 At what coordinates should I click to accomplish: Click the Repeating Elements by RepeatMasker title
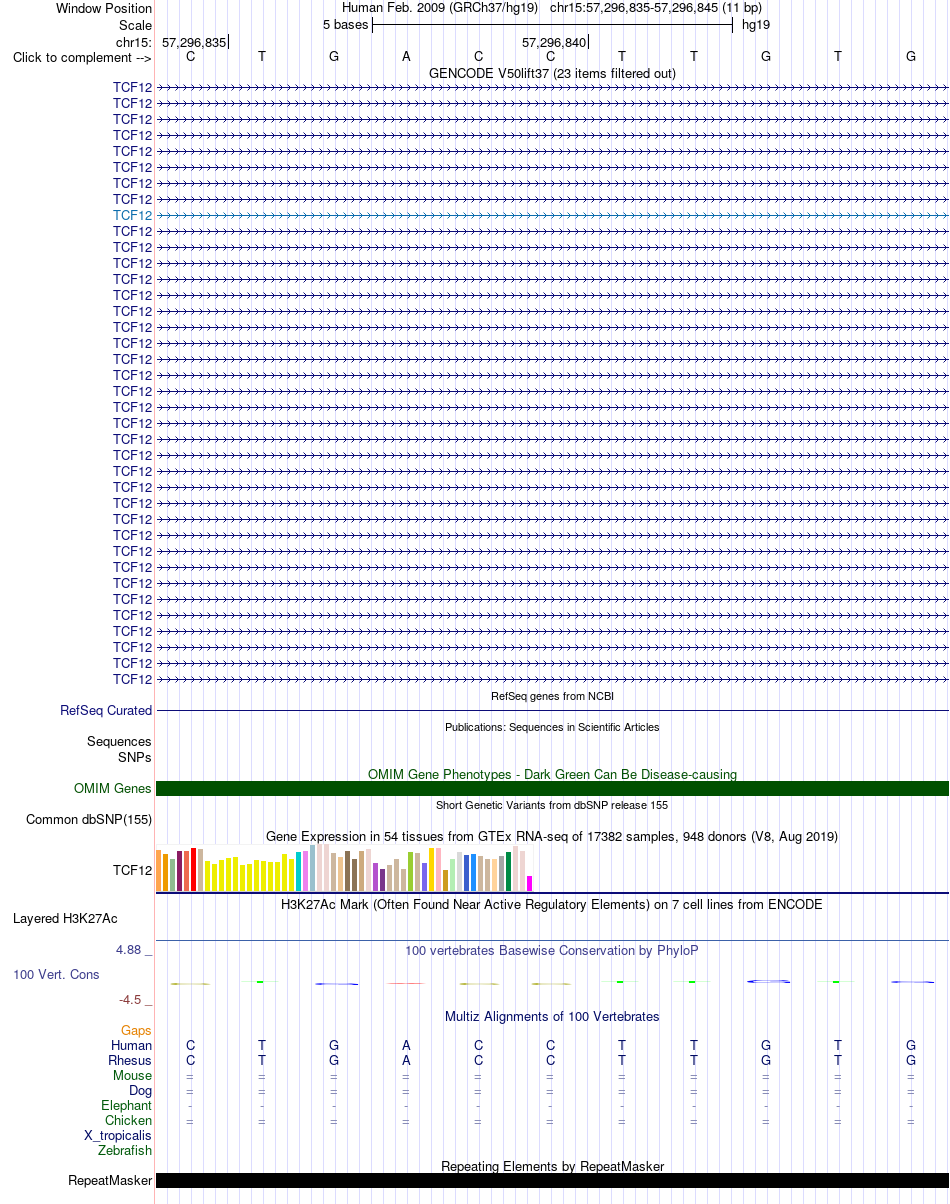coord(552,1166)
